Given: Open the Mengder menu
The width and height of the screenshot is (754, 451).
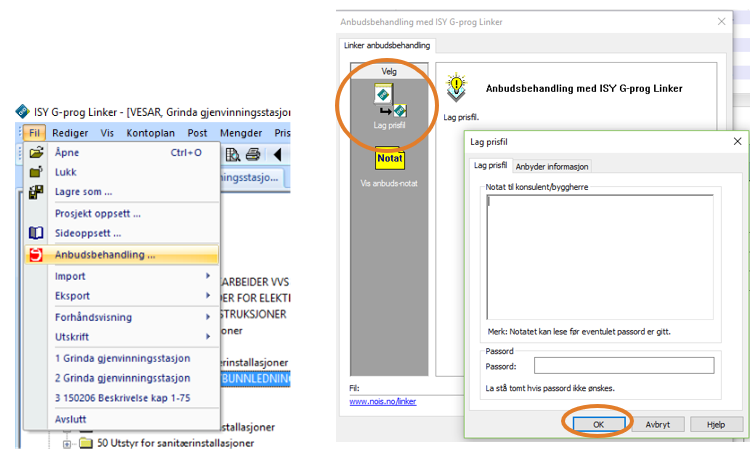Looking at the screenshot, I should (x=241, y=133).
